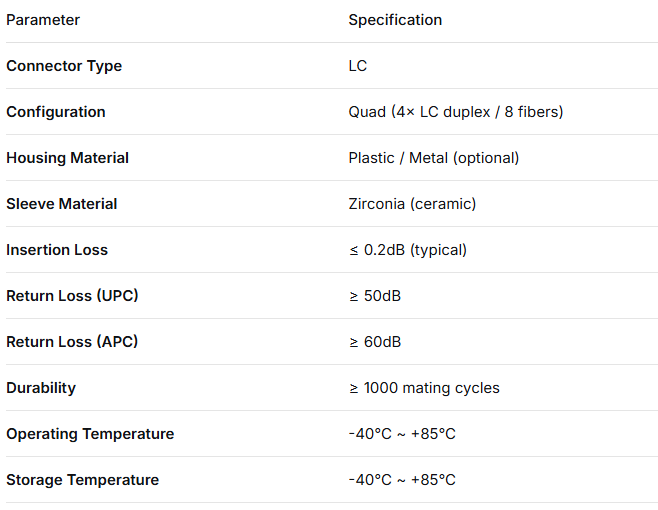Click the Quad 4× LC duplex value

[x=456, y=112]
